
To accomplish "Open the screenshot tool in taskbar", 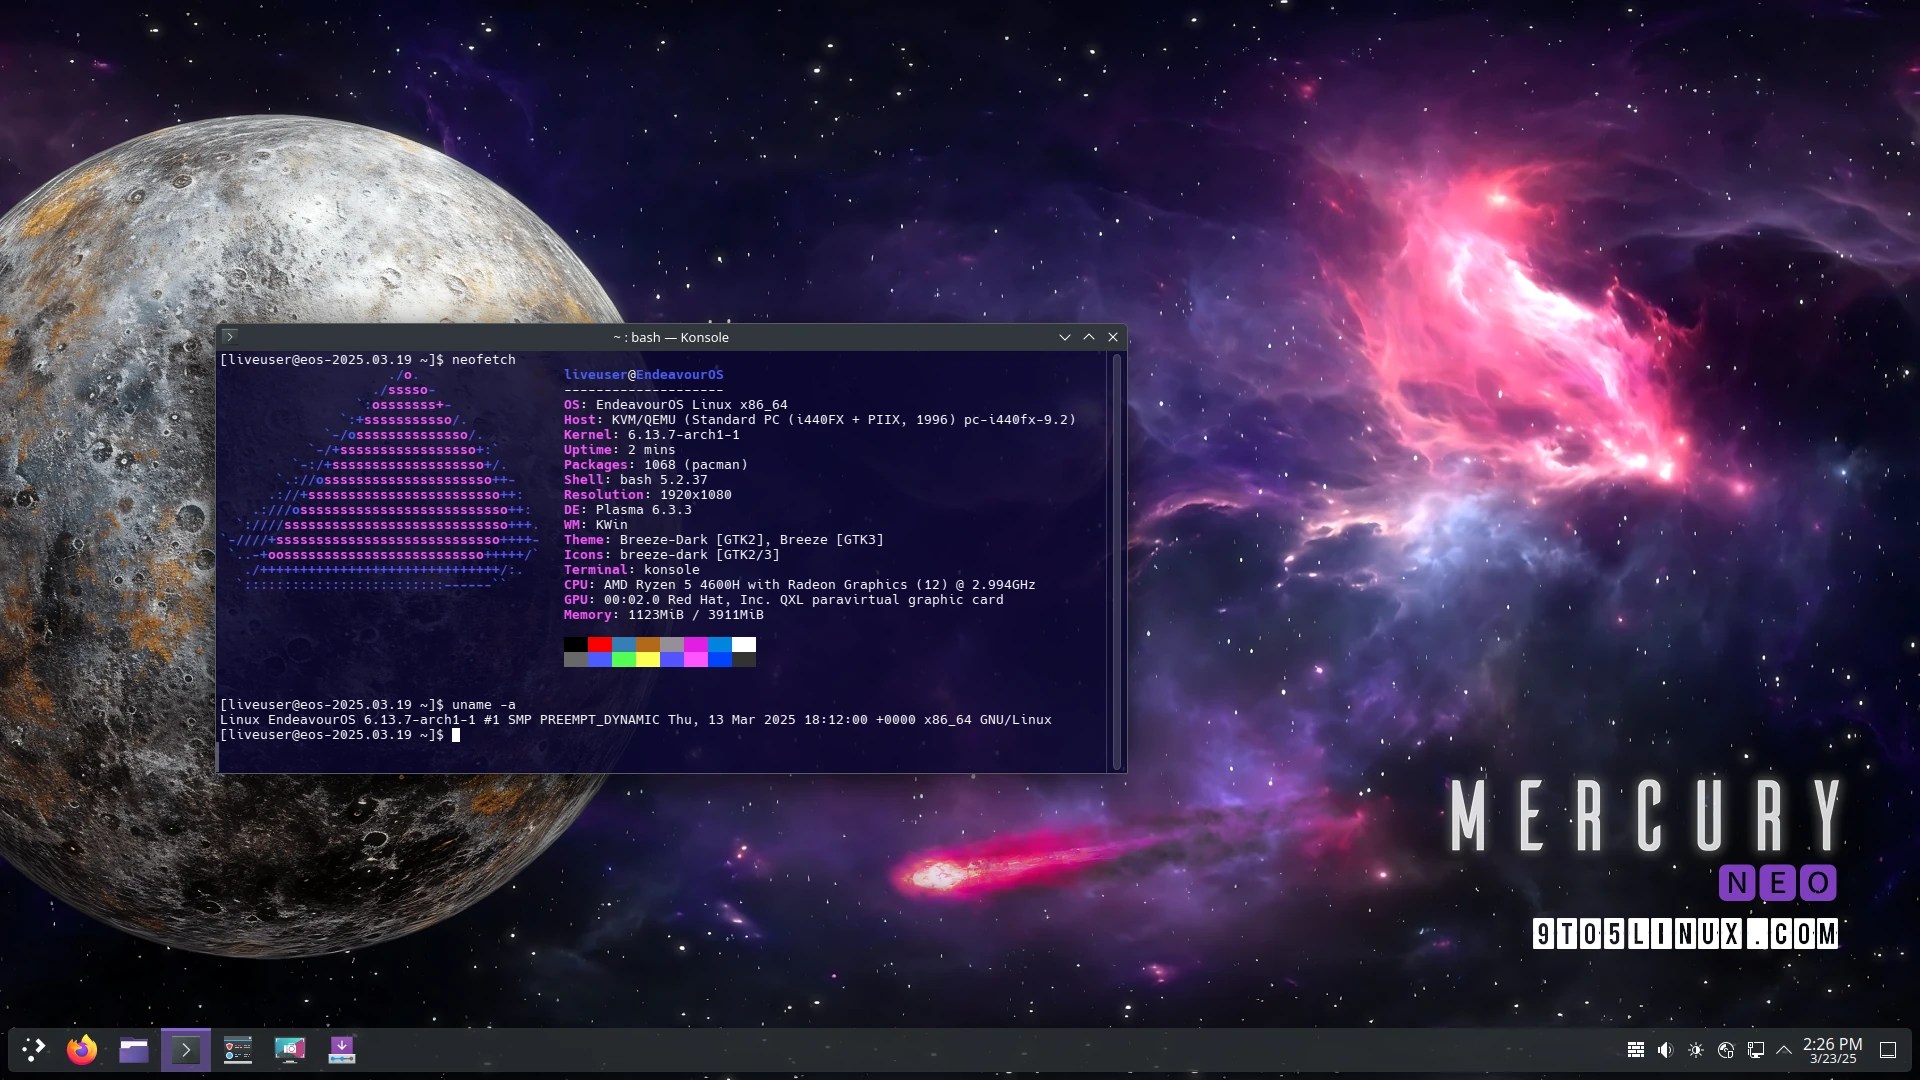I will tap(290, 1050).
